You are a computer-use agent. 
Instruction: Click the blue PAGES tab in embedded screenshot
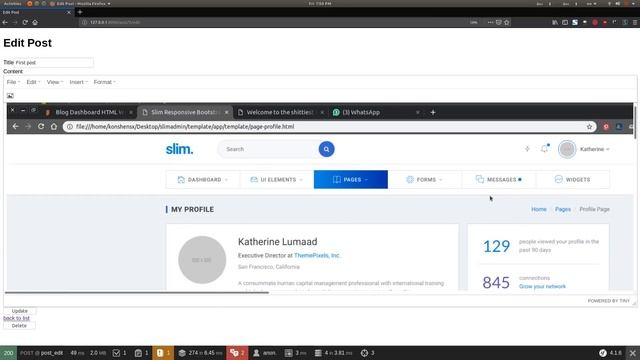point(351,180)
